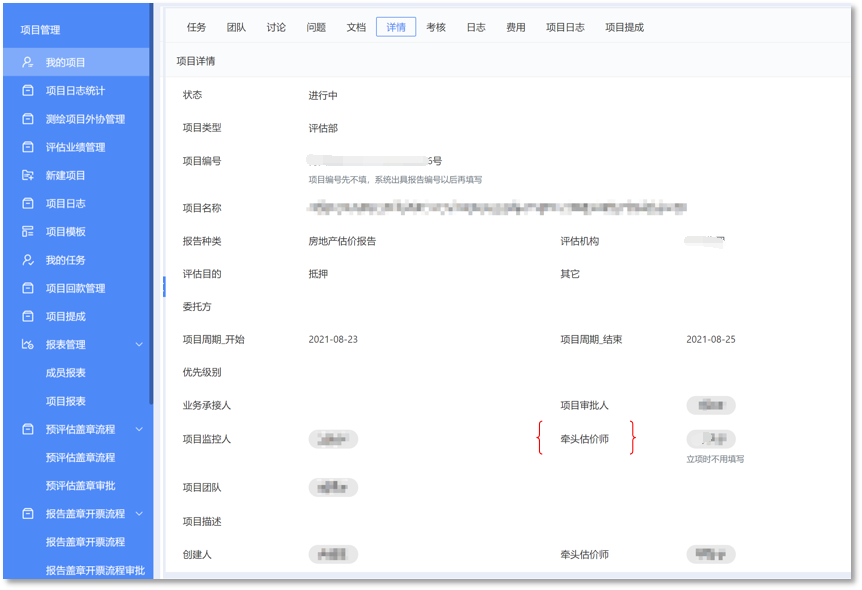Click the 测绘项目外协管理 sidebar icon
862x590 pixels.
point(28,119)
